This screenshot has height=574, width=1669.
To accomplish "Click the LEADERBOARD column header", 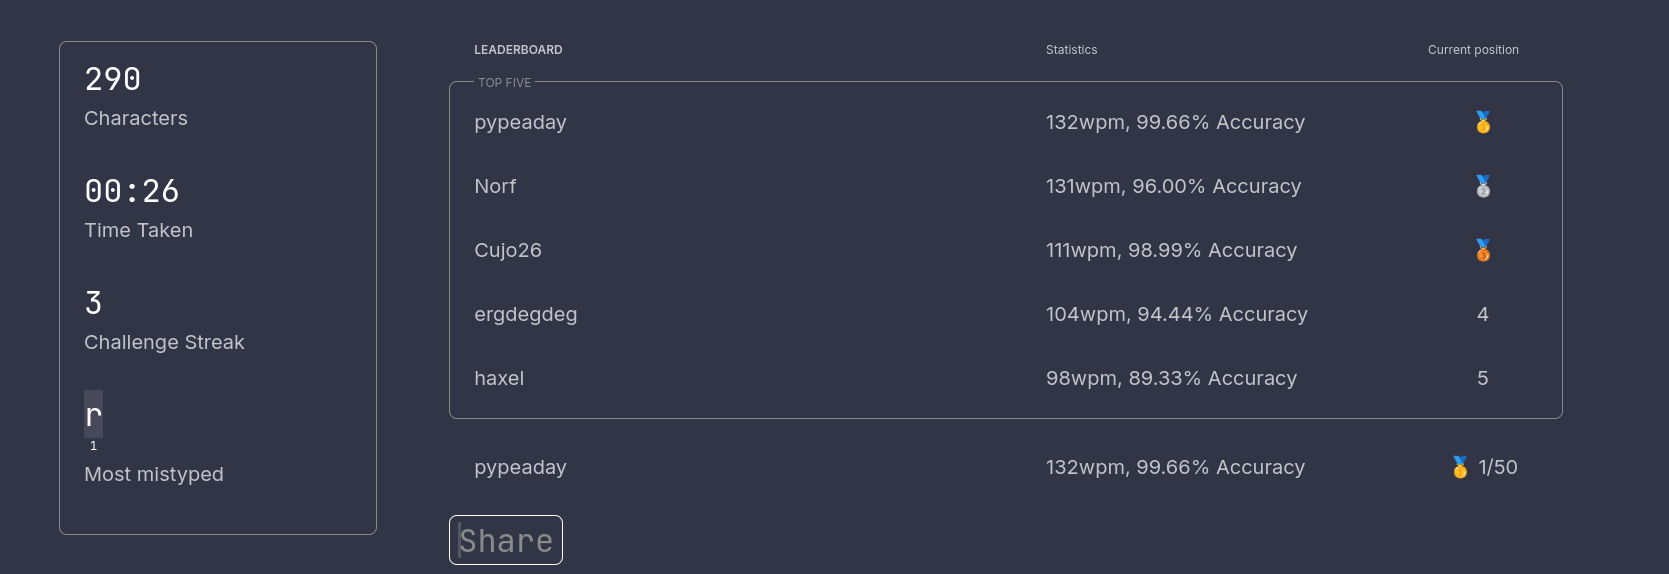I will [x=518, y=50].
